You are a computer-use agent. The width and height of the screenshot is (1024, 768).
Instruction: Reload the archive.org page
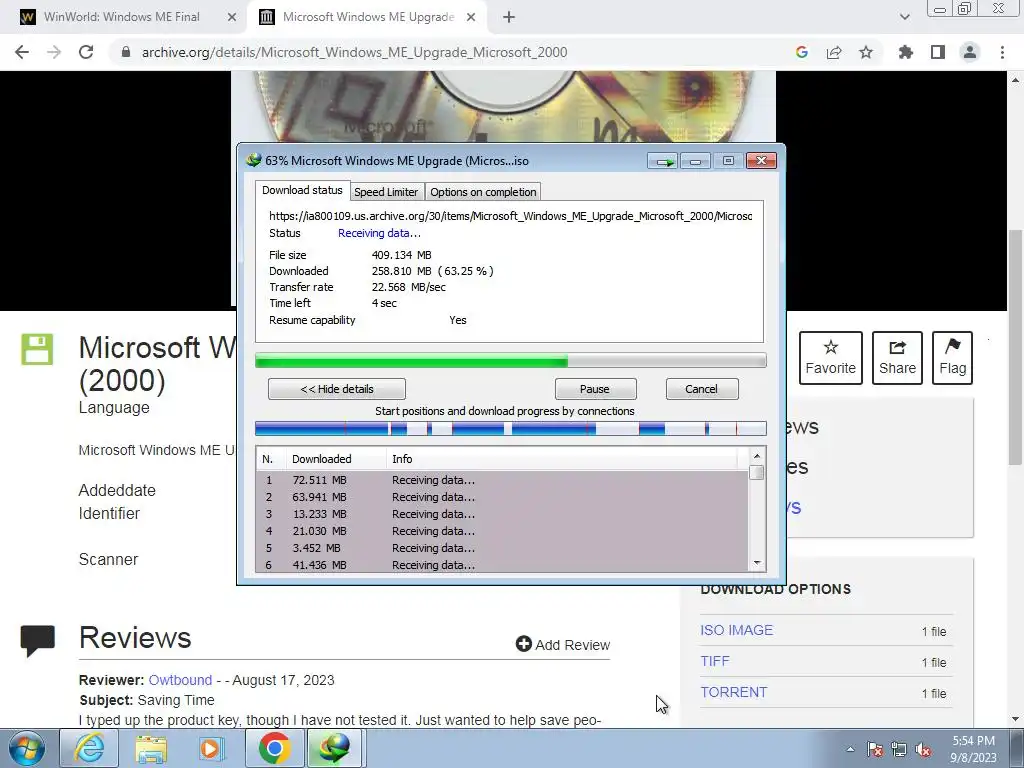86,52
